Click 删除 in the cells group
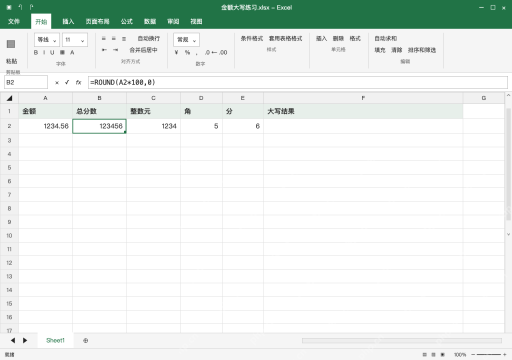 pos(338,39)
